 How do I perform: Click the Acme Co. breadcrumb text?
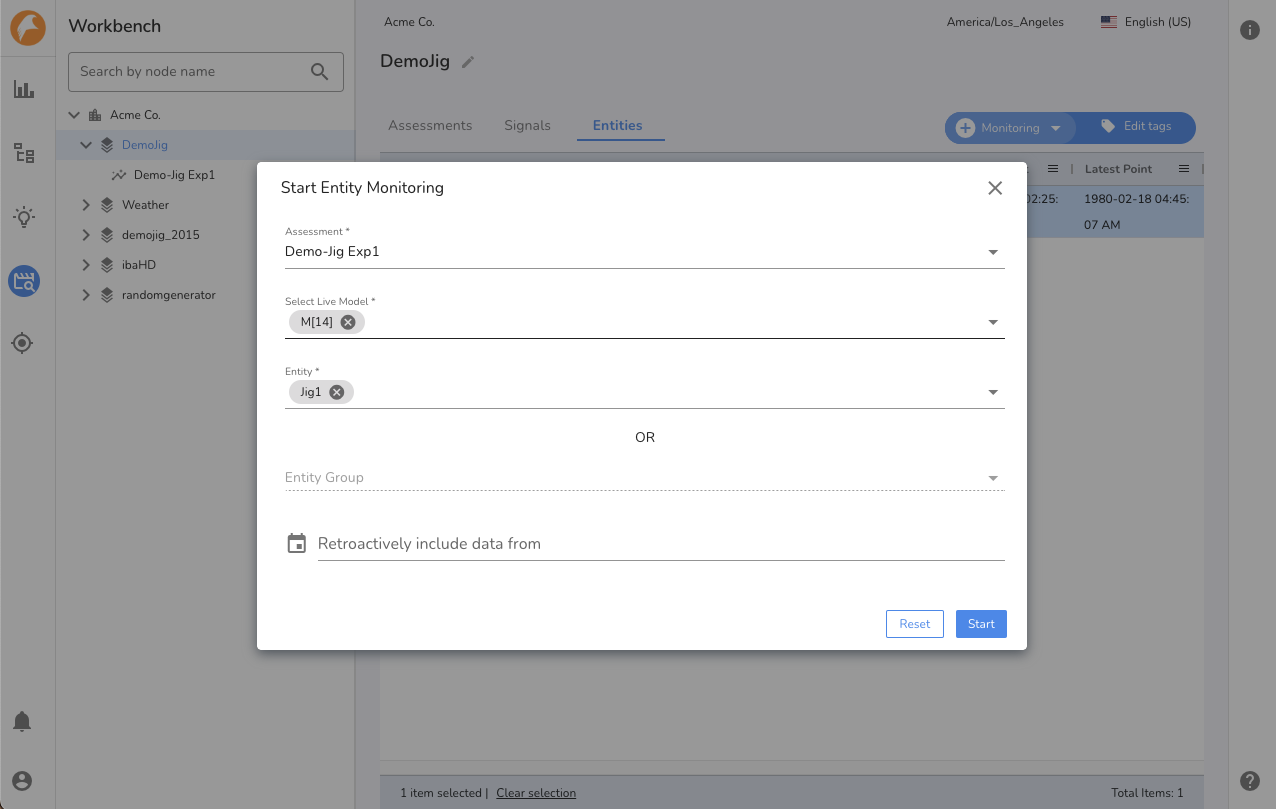click(409, 22)
